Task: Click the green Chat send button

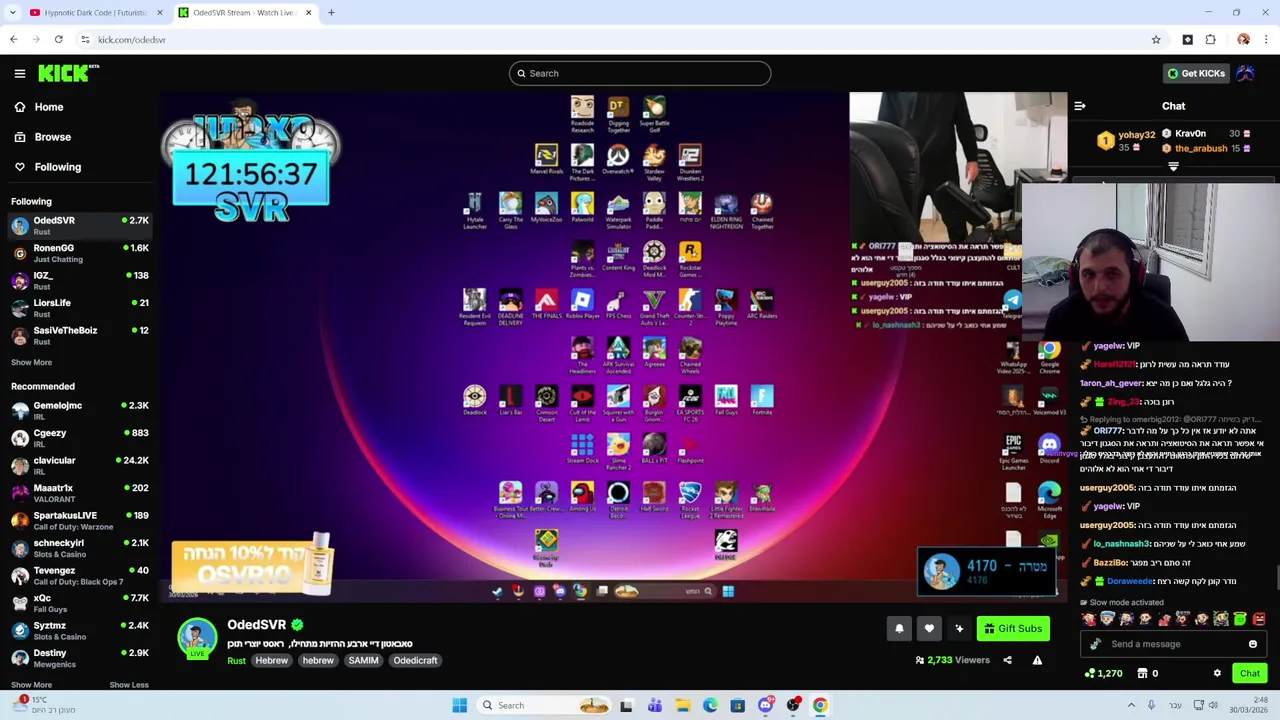Action: [1249, 673]
